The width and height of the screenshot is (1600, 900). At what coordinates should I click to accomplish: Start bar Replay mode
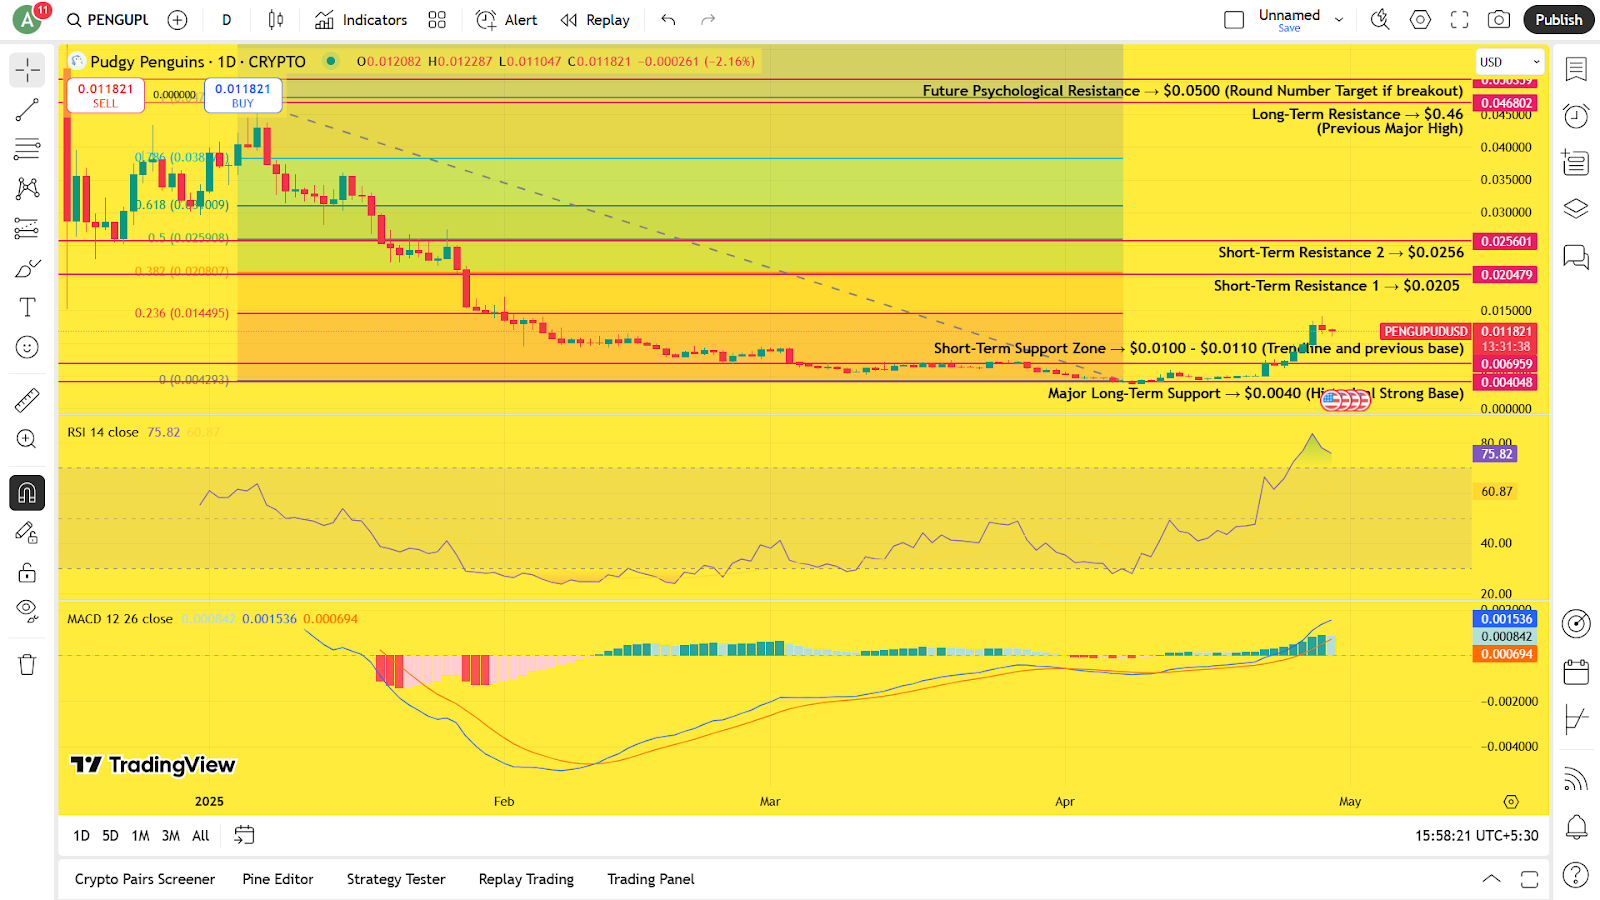tap(595, 20)
